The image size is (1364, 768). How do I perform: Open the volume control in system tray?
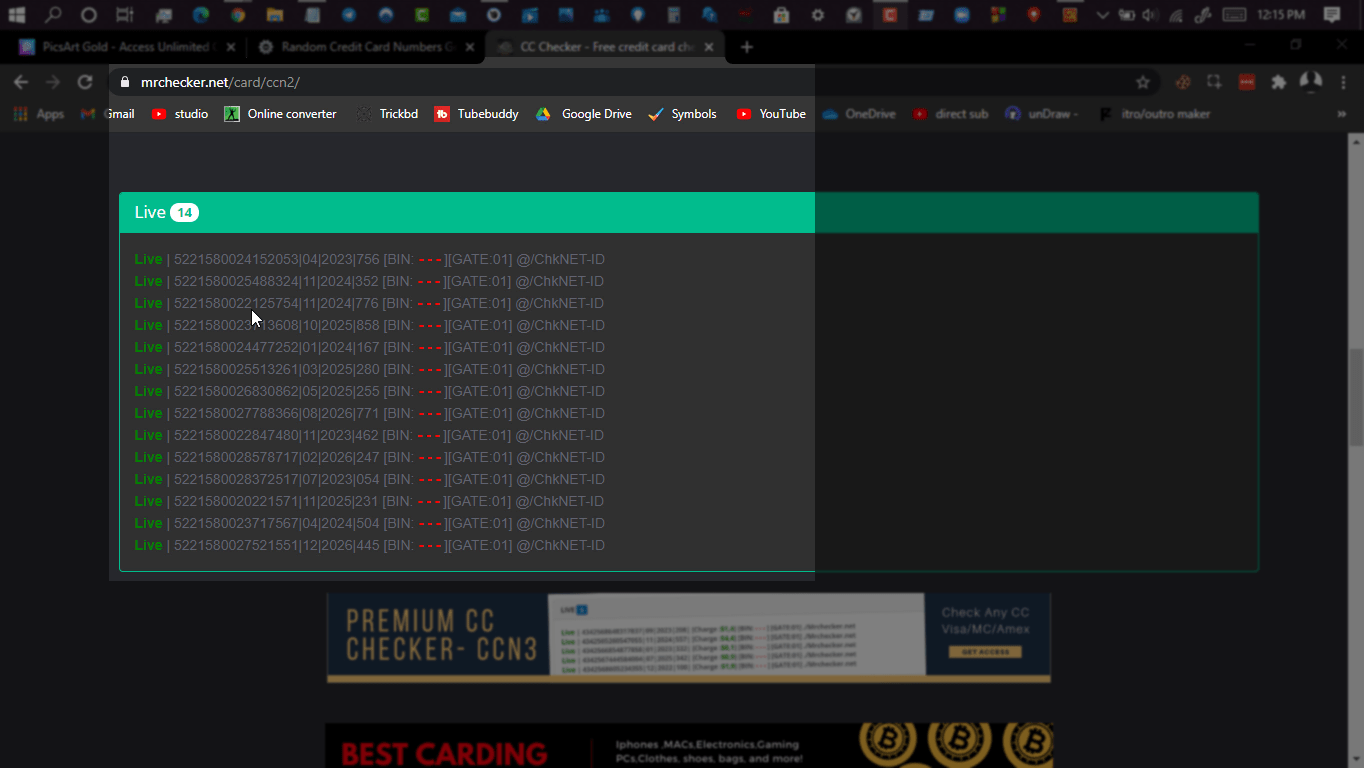click(x=1150, y=15)
